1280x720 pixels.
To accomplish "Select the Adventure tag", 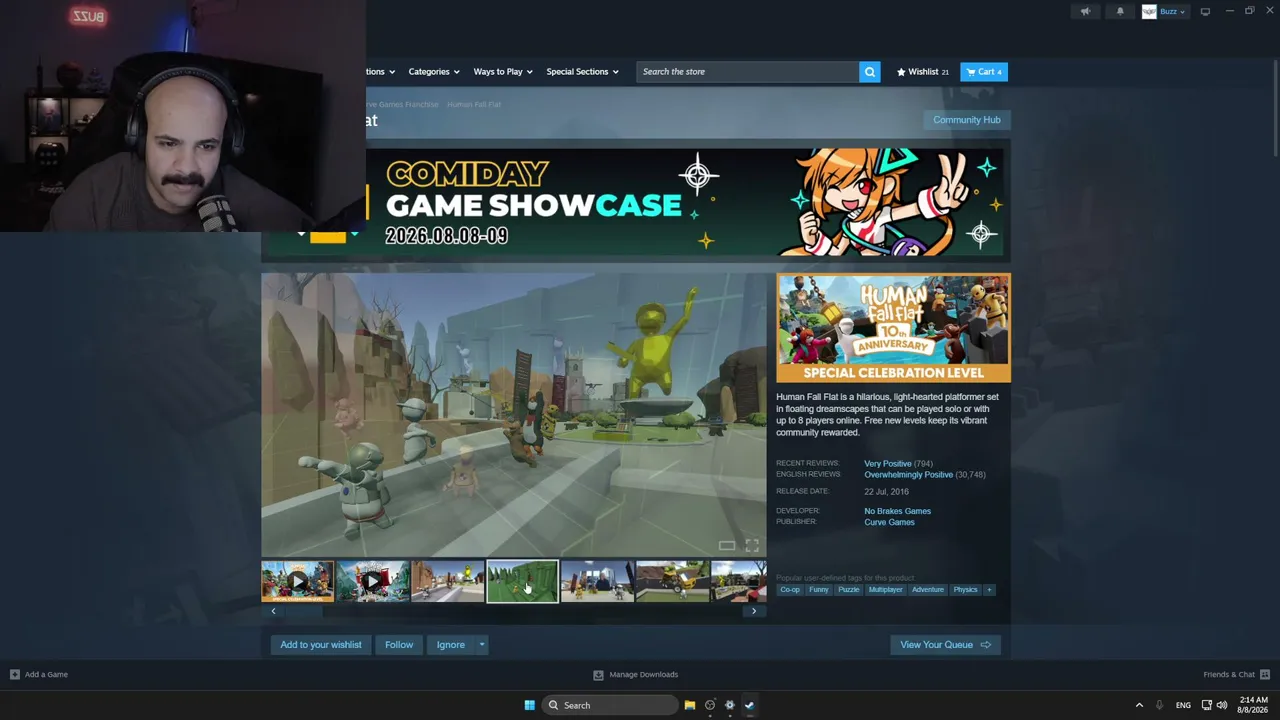I will point(928,590).
